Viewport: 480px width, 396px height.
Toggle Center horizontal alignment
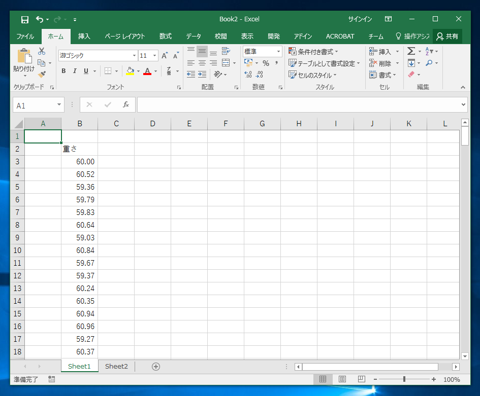[x=202, y=63]
